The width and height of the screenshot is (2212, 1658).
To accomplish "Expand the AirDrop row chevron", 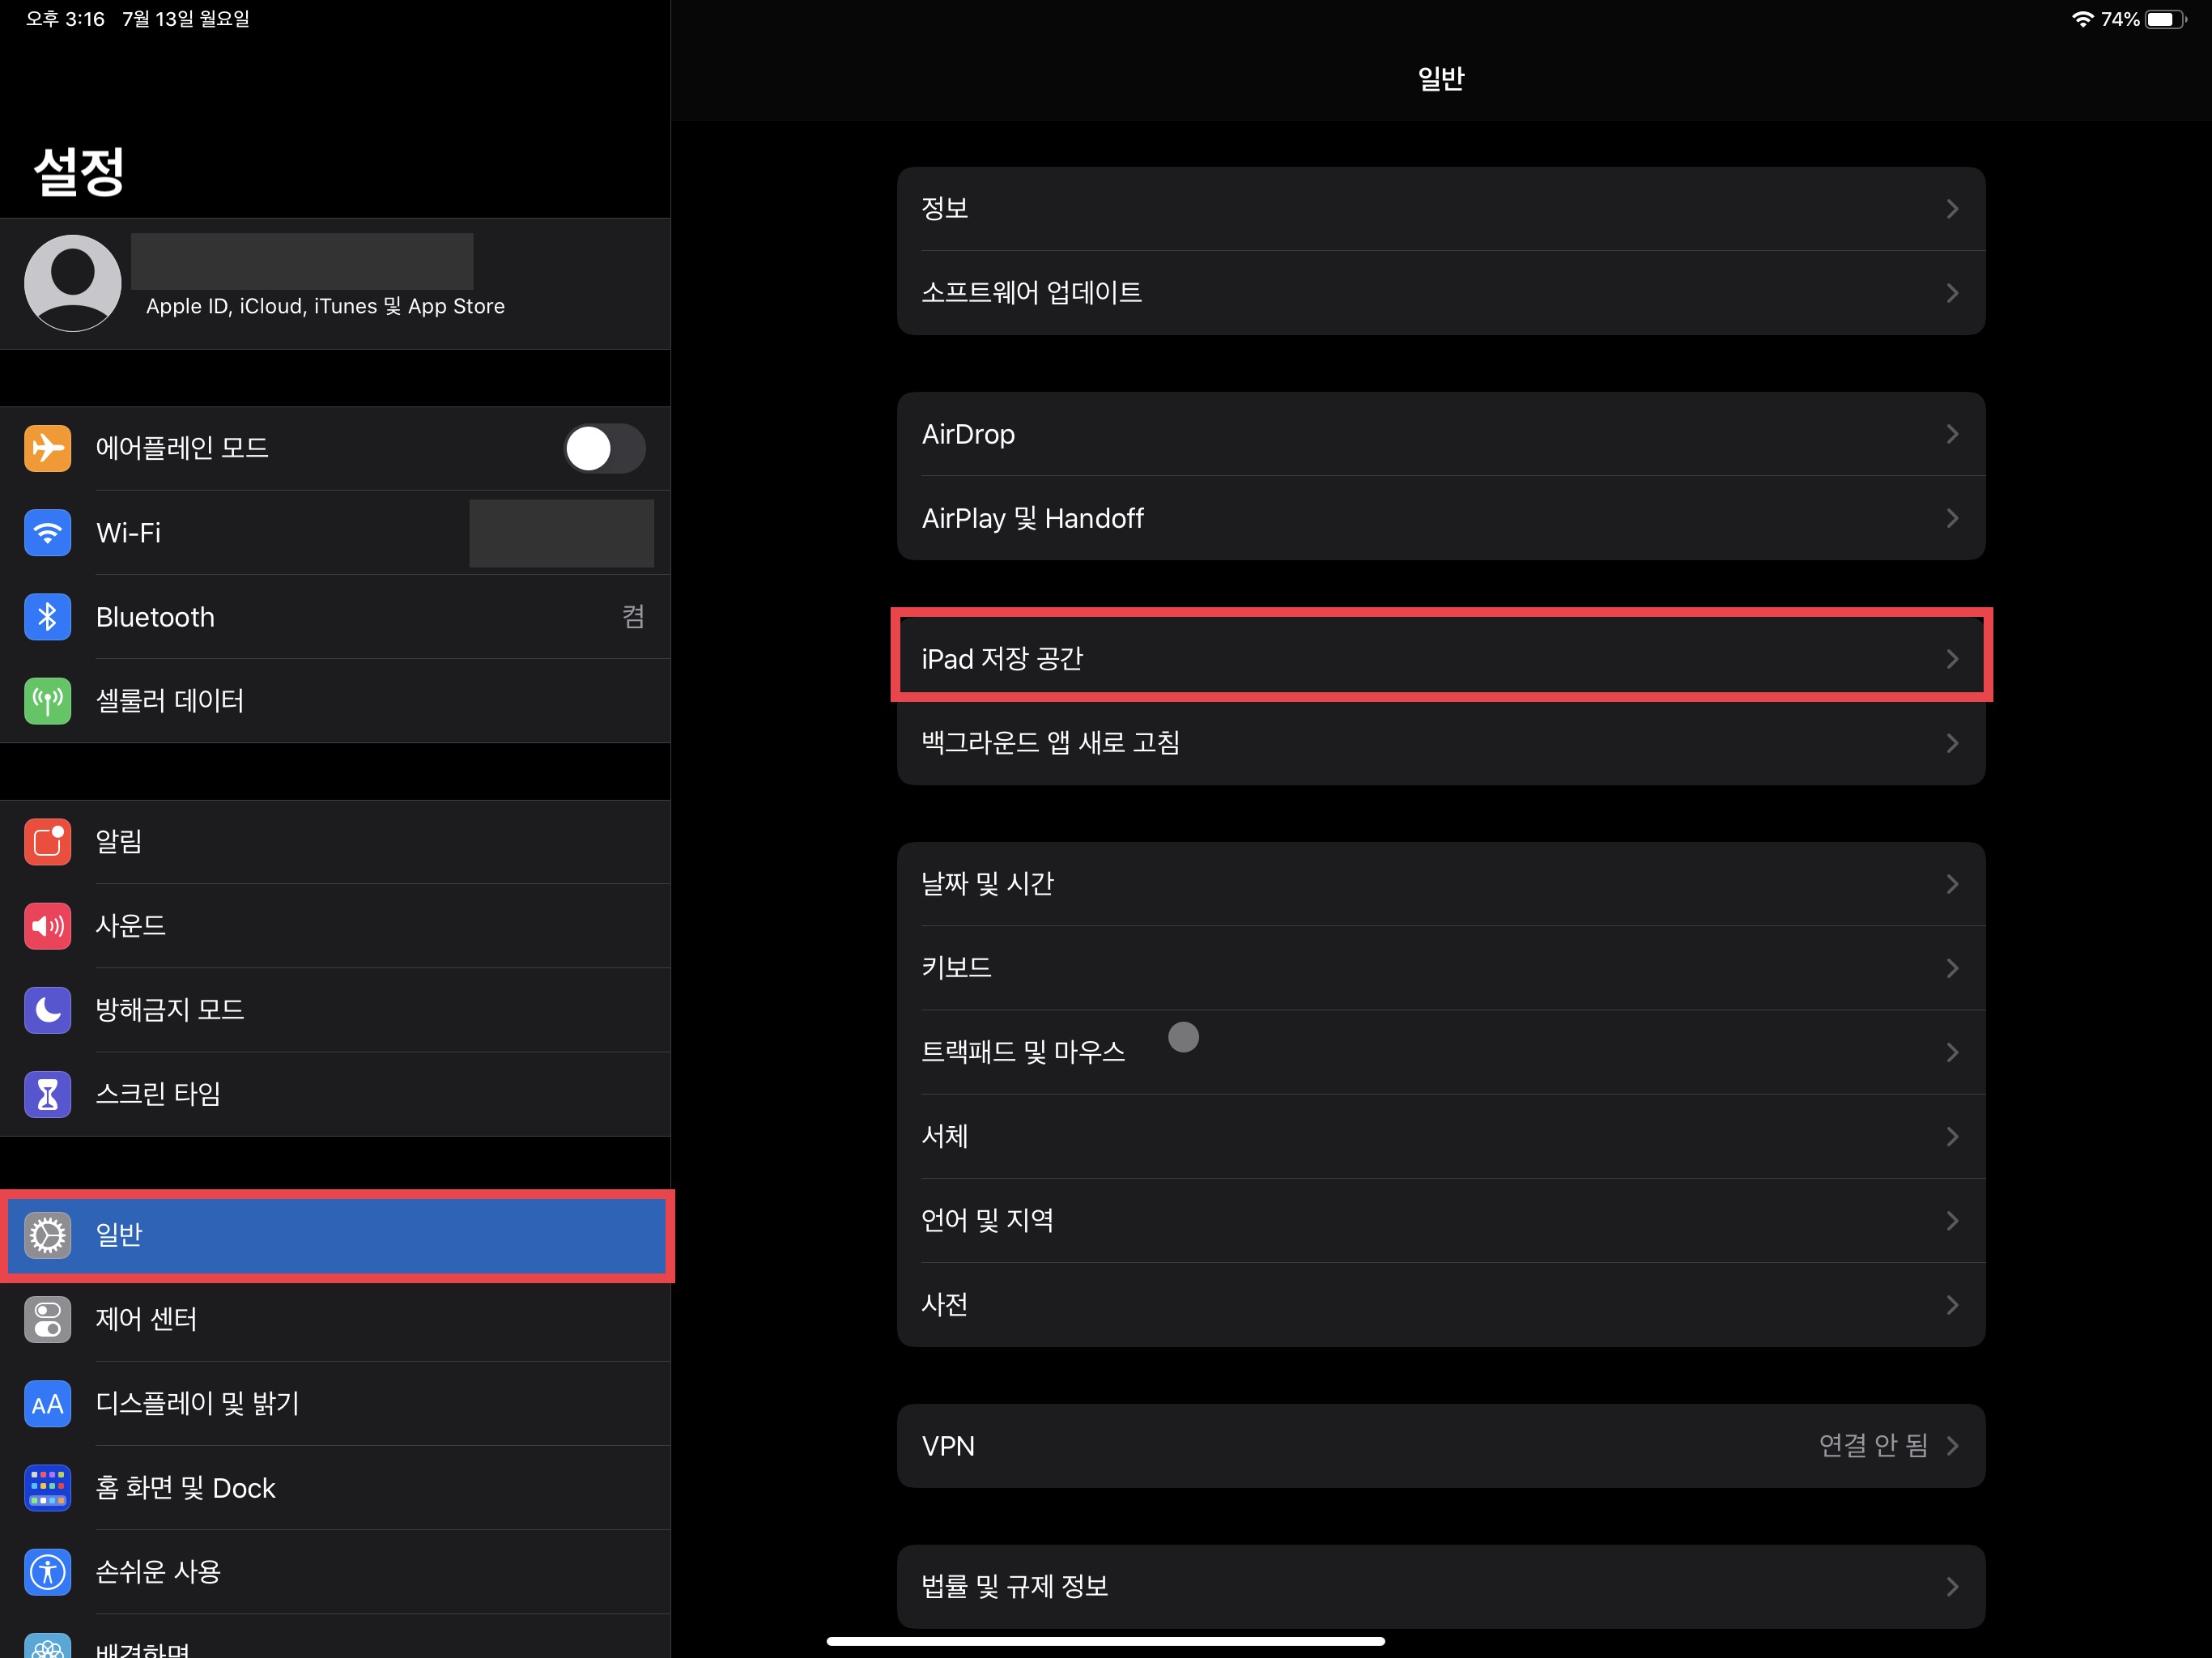I will [x=1952, y=434].
